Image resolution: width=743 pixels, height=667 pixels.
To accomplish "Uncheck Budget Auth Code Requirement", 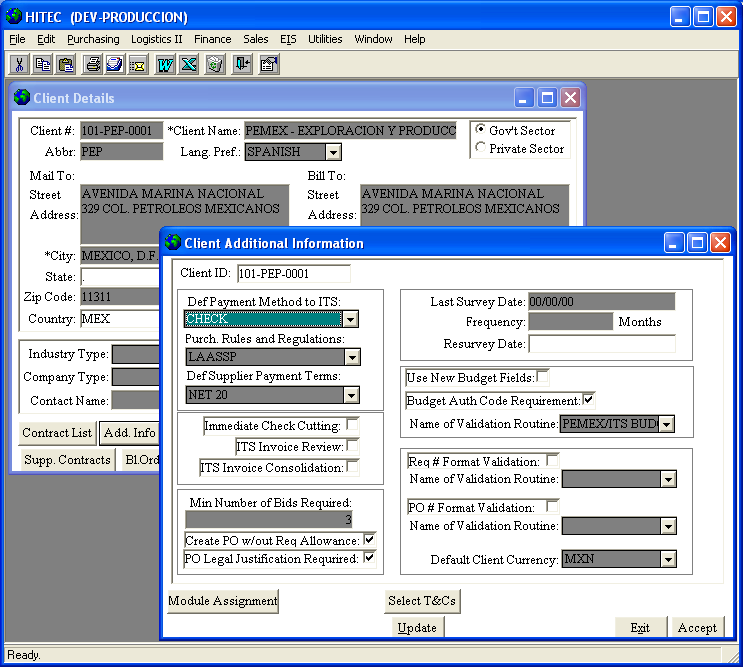I will (589, 399).
